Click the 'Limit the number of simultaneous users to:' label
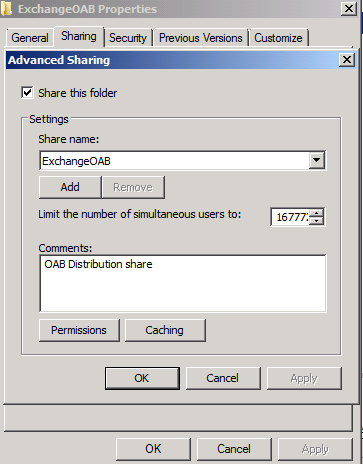Image resolution: width=363 pixels, height=464 pixels. coord(139,214)
